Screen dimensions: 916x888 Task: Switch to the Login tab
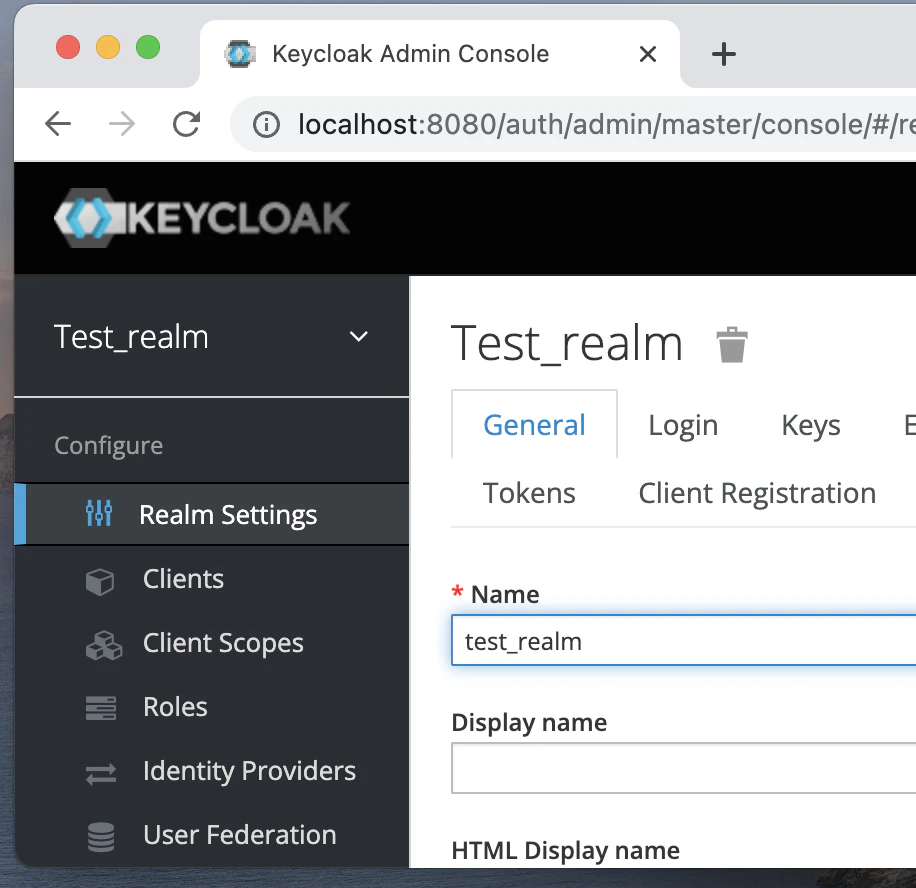[x=683, y=425]
